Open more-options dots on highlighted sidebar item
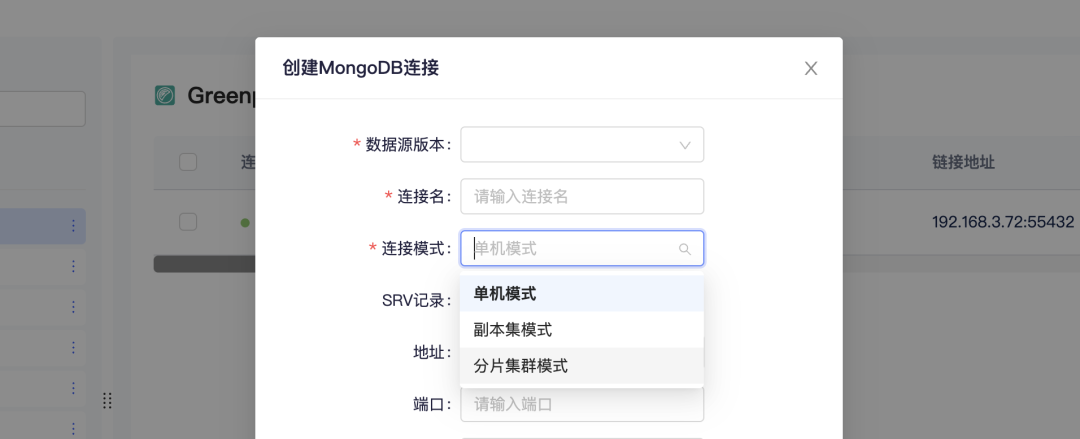The width and height of the screenshot is (1080, 439). tap(73, 226)
